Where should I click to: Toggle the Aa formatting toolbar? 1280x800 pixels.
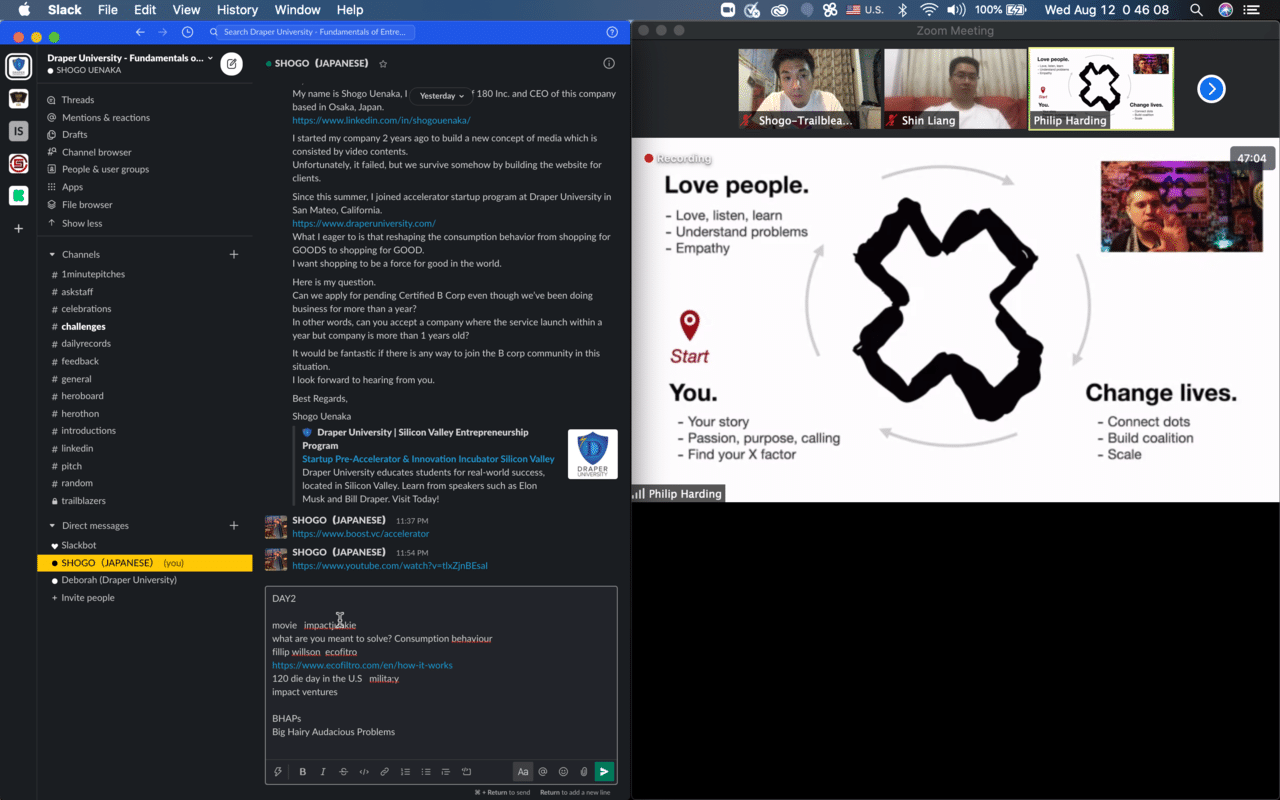522,771
